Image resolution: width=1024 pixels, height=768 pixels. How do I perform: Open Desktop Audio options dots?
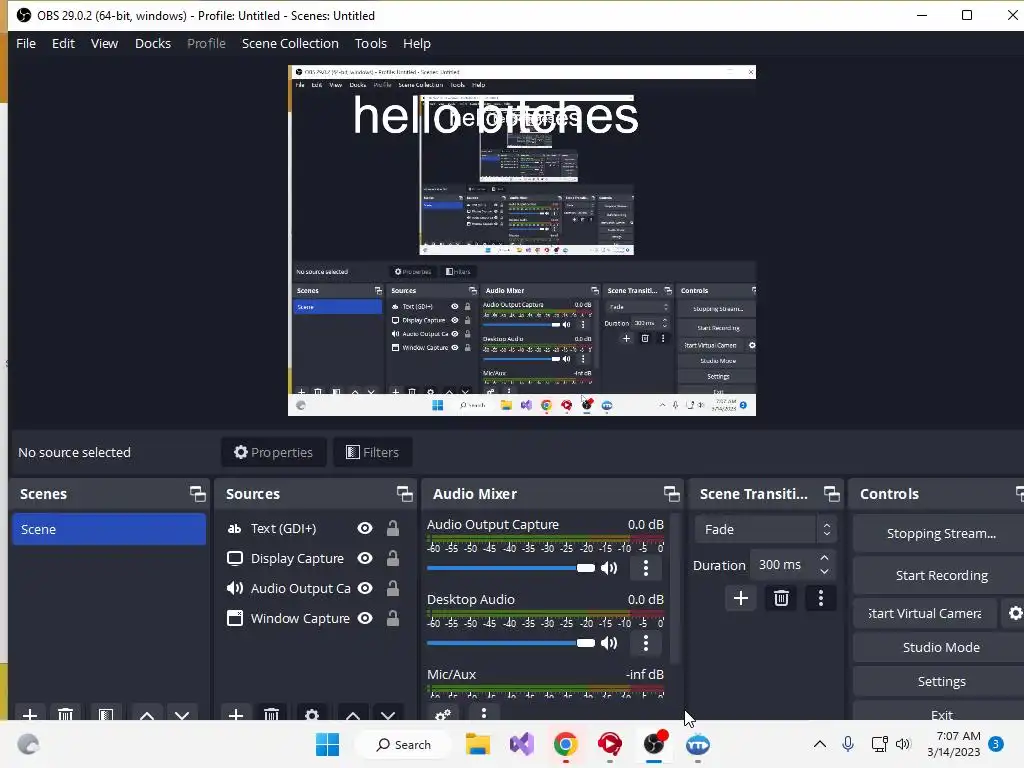click(x=646, y=643)
